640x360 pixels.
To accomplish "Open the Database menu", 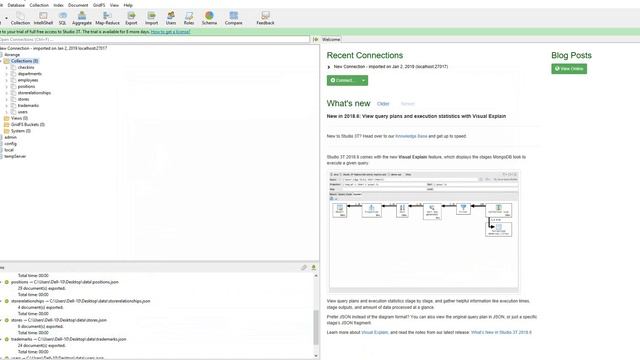I will tap(16, 5).
